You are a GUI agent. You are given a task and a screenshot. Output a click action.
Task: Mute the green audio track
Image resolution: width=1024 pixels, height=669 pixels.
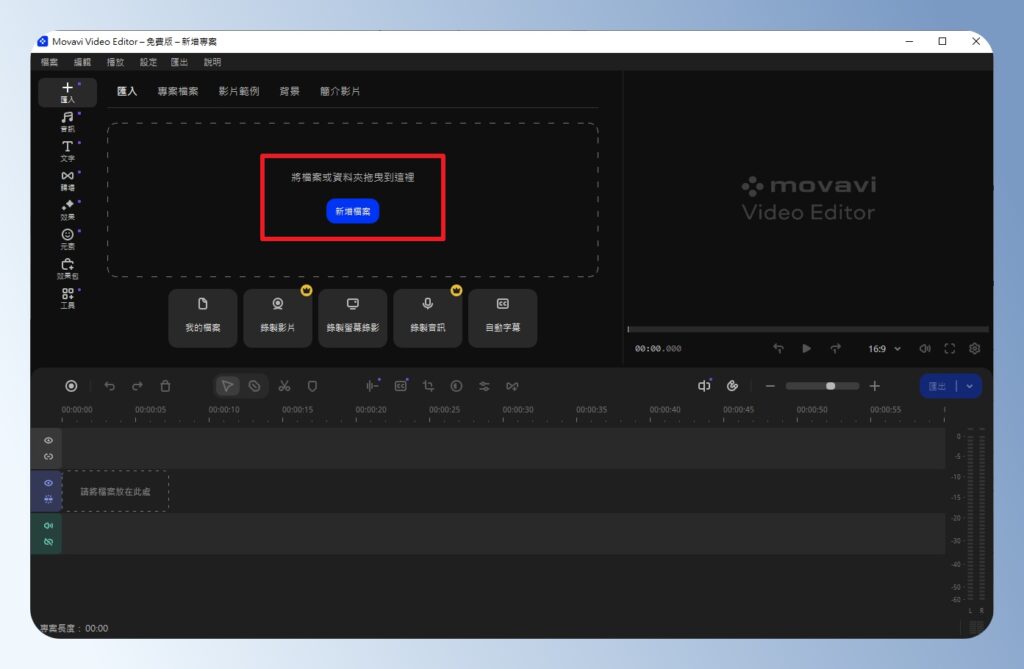pos(46,523)
